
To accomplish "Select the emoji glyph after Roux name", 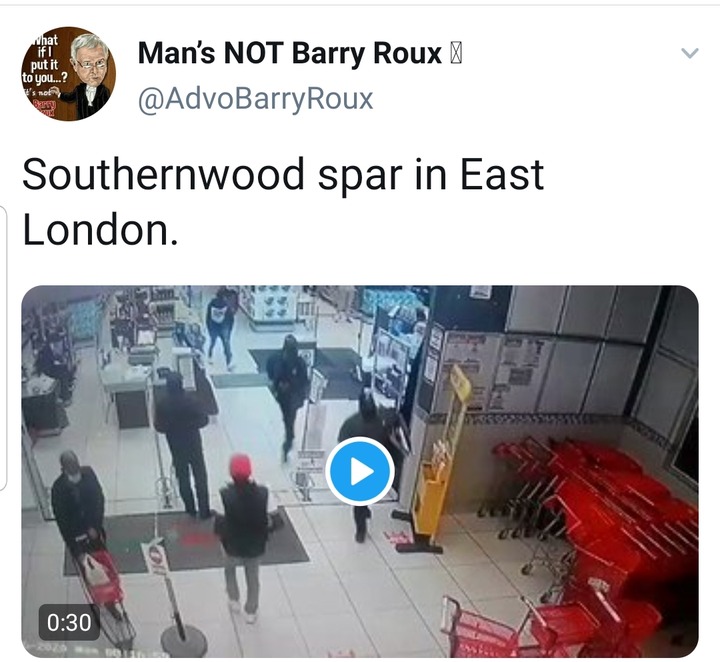I will (455, 54).
